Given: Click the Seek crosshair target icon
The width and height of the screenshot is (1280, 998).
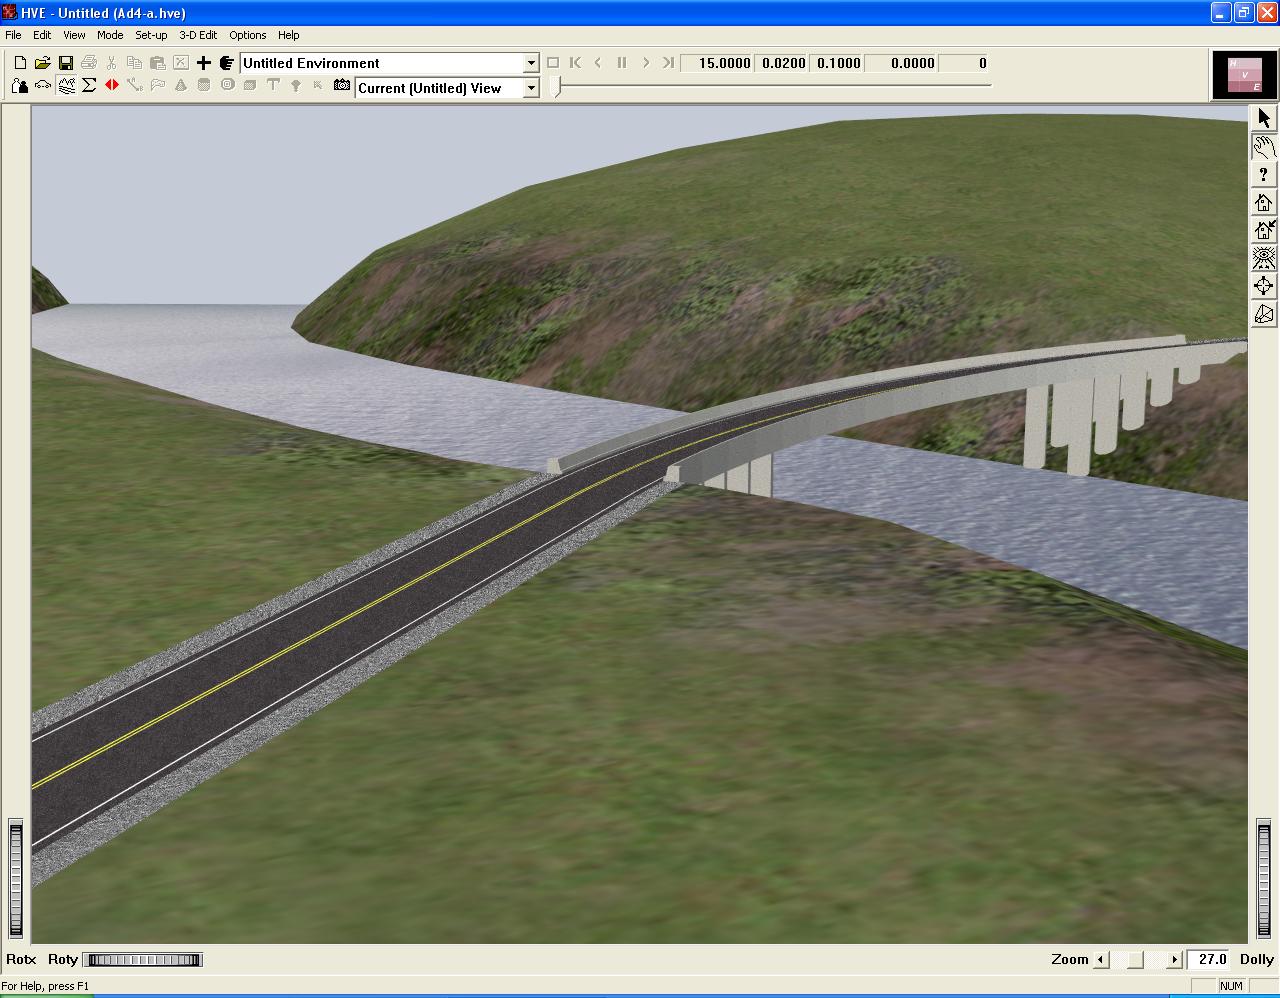Looking at the screenshot, I should [x=1264, y=286].
